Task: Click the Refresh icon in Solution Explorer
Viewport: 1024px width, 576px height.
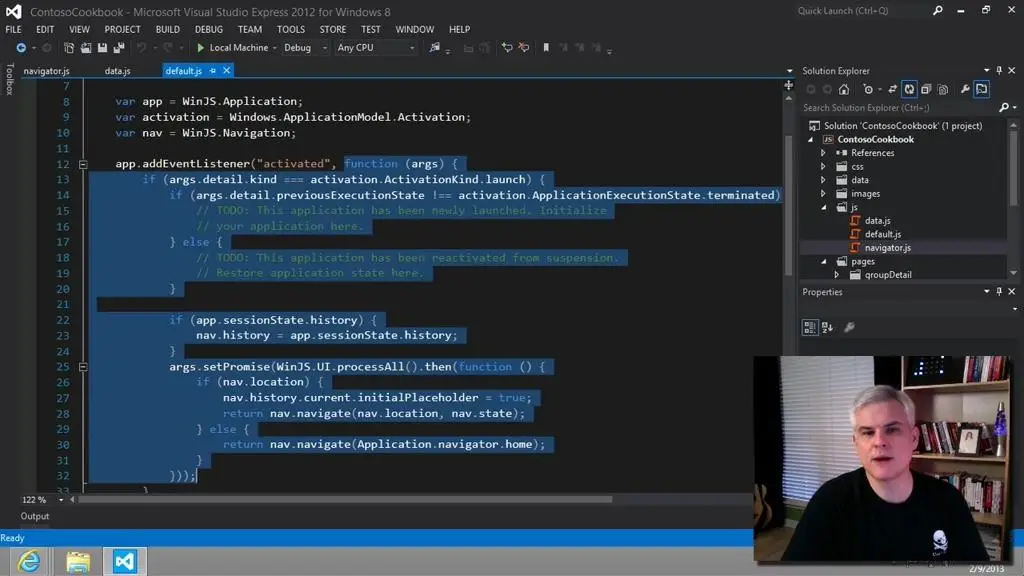Action: (x=909, y=89)
